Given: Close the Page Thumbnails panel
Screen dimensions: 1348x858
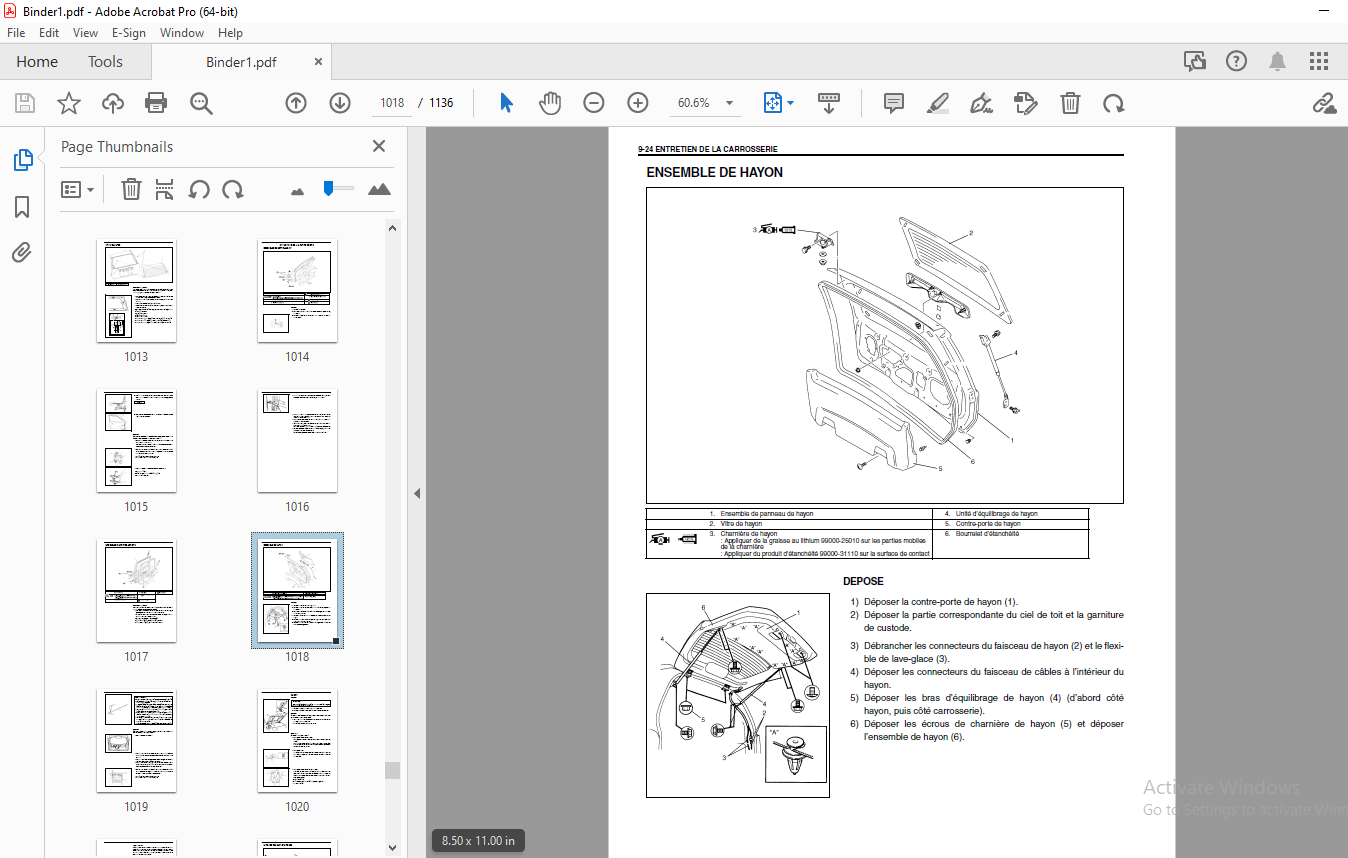Looking at the screenshot, I should [x=379, y=146].
